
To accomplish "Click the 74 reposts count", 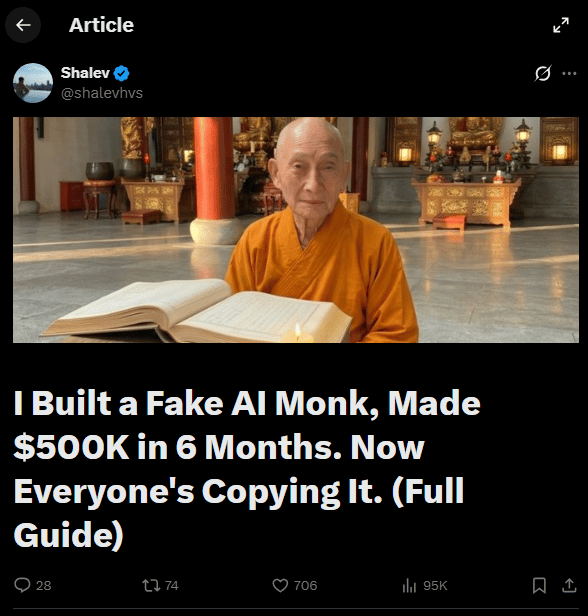I will pos(172,585).
